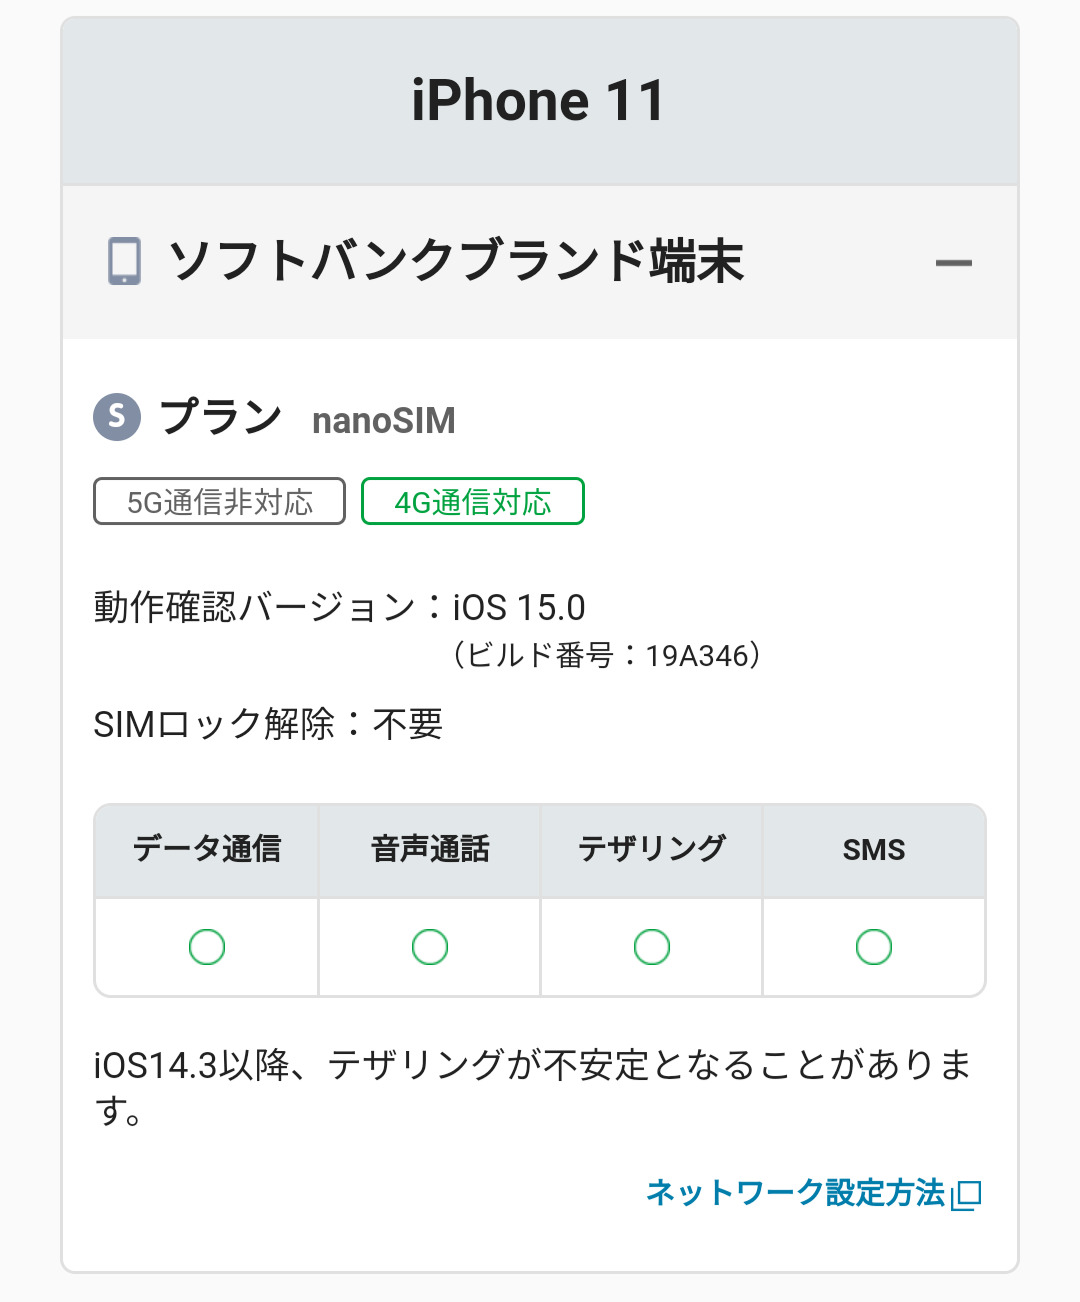Viewport: 1080px width, 1302px height.
Task: Click the テザリング column header
Action: [652, 849]
